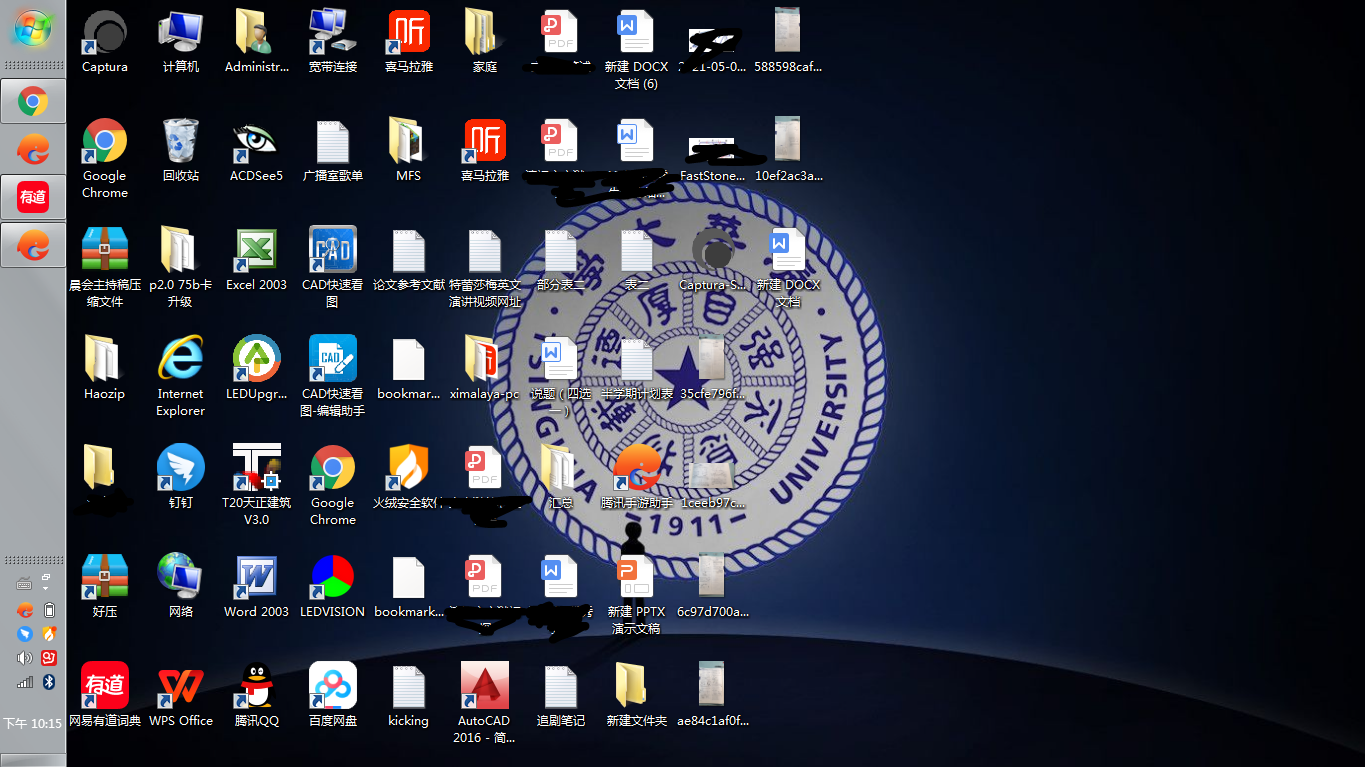
Task: Switch to Chrome via taskbar button
Action: click(33, 101)
